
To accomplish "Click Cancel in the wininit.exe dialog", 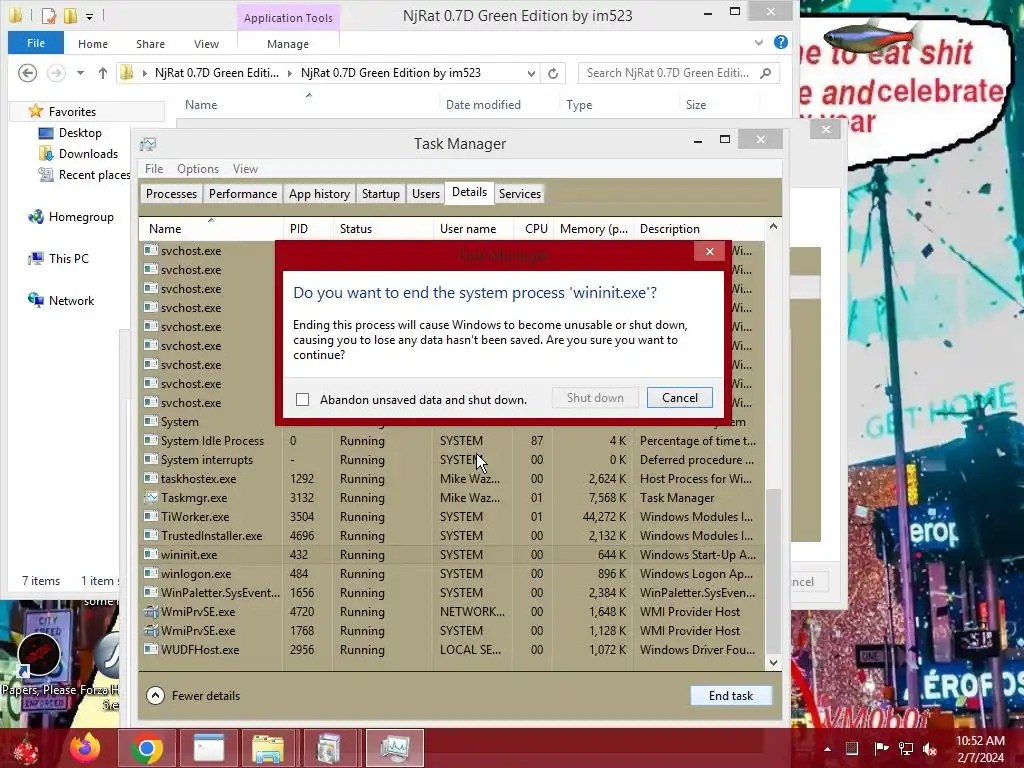I will 679,398.
